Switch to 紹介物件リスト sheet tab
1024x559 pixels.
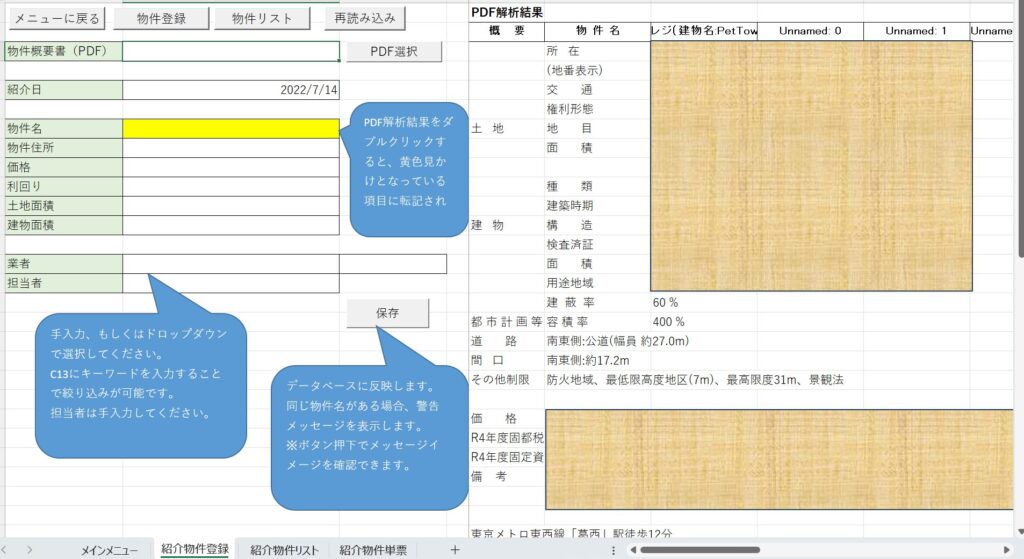pyautogui.click(x=284, y=550)
